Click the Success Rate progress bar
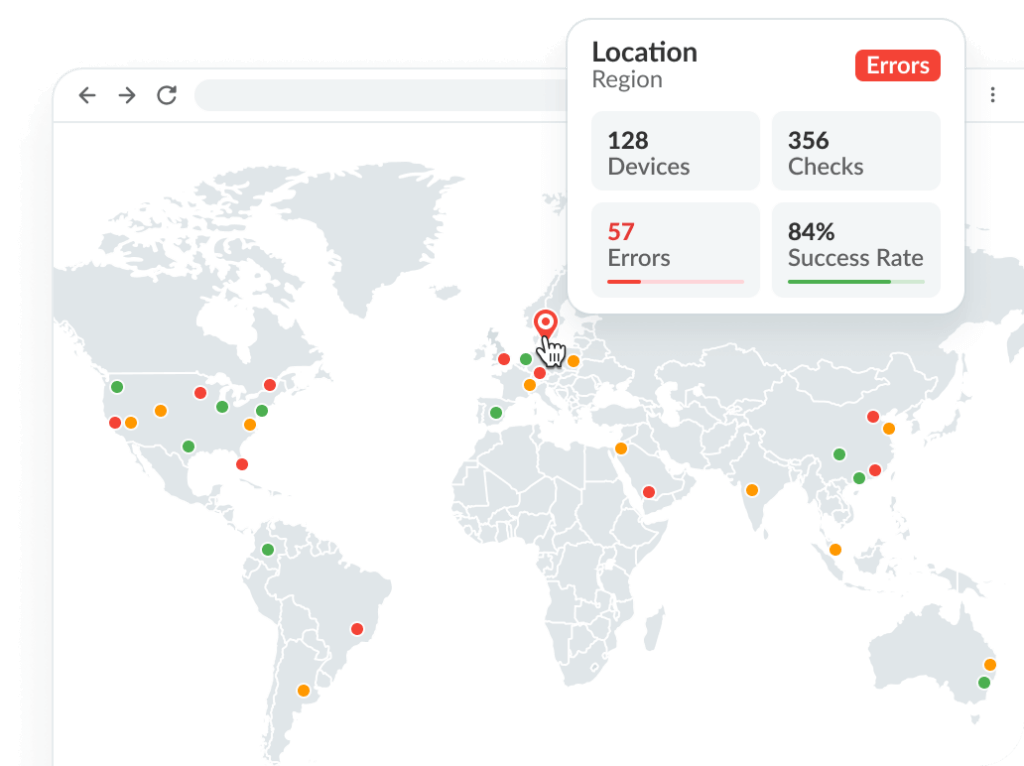Viewport: 1024px width, 766px height. (855, 283)
